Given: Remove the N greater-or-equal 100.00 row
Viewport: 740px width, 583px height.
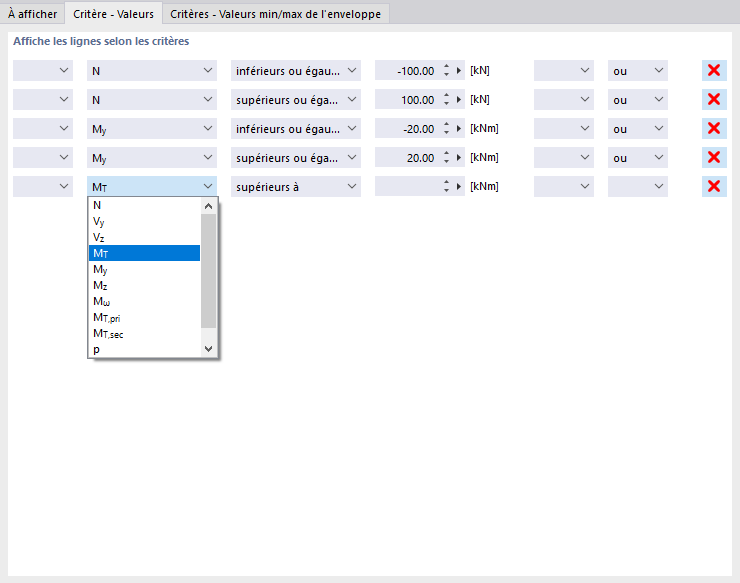Looking at the screenshot, I should pyautogui.click(x=714, y=100).
